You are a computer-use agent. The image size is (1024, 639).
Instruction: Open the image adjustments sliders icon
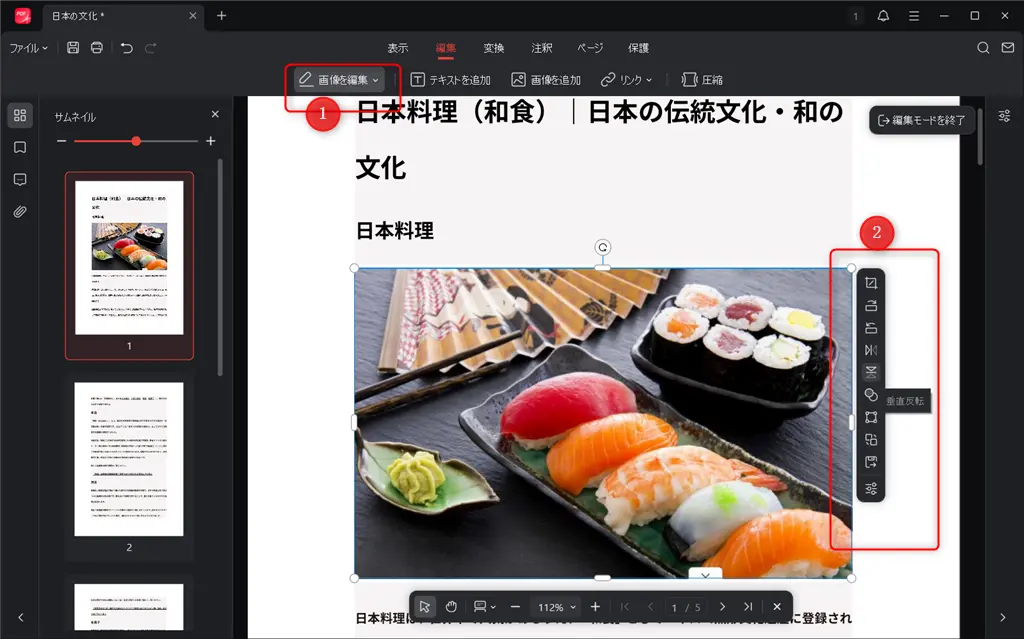tap(870, 489)
